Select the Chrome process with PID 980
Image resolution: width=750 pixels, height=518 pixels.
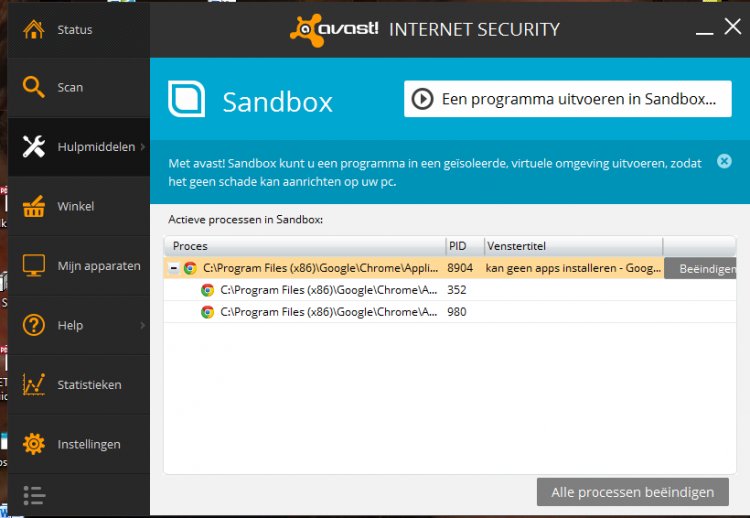(450, 312)
